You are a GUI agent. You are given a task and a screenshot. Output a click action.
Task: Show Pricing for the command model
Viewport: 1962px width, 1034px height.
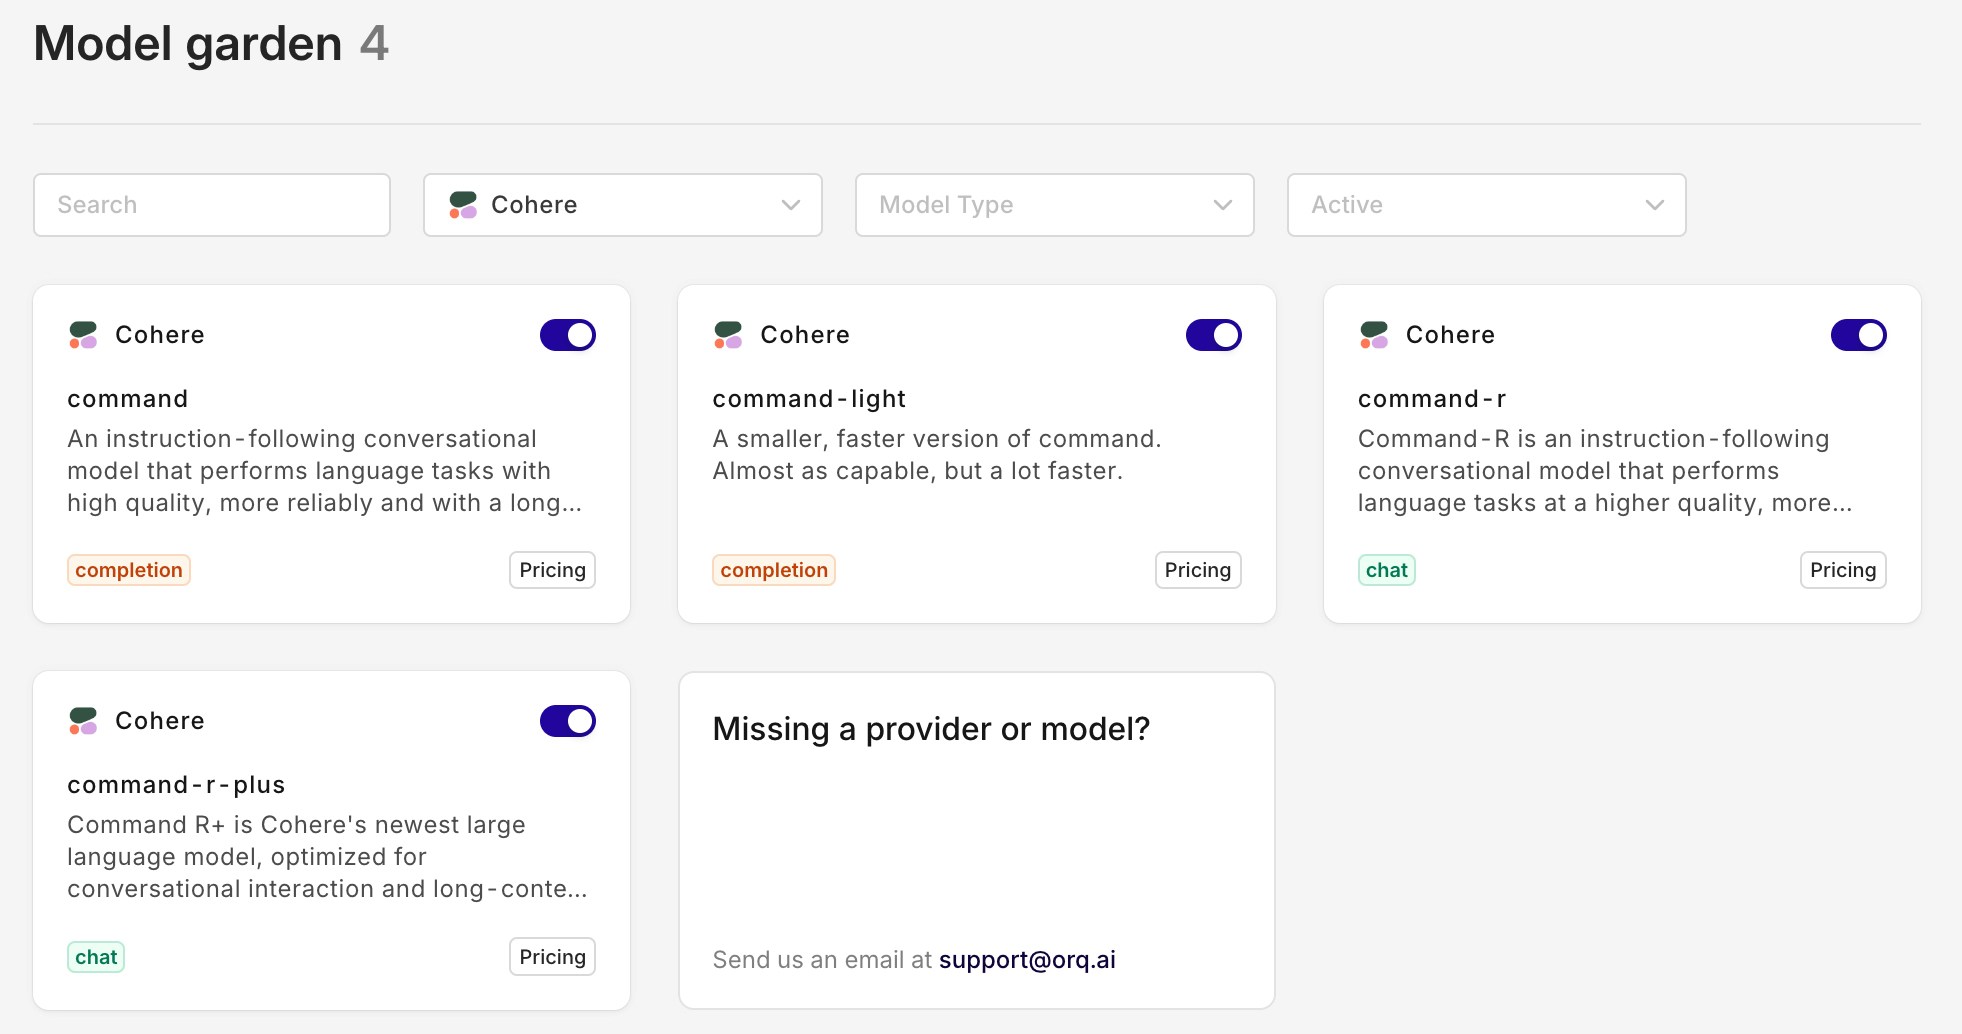click(x=552, y=570)
